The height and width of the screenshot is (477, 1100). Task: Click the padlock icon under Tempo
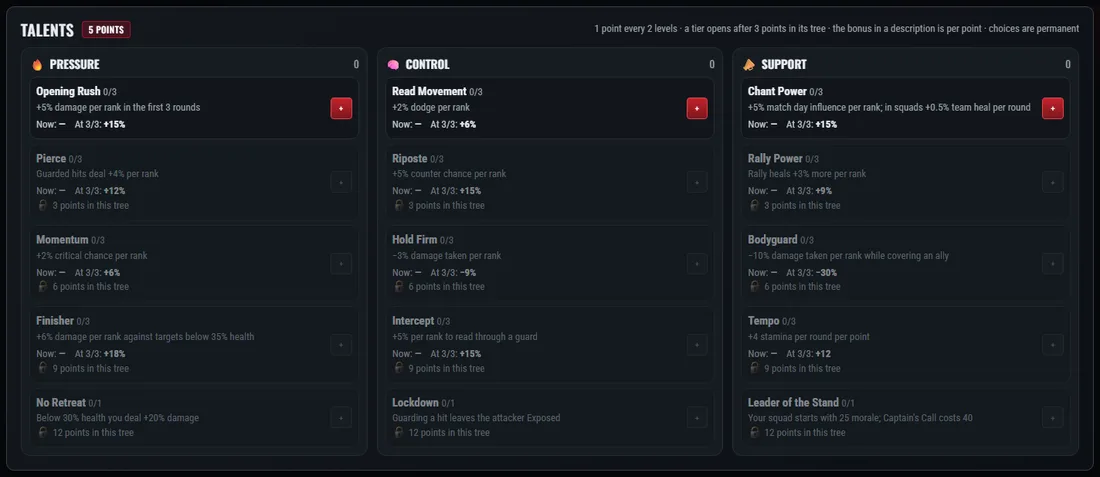[x=754, y=368]
